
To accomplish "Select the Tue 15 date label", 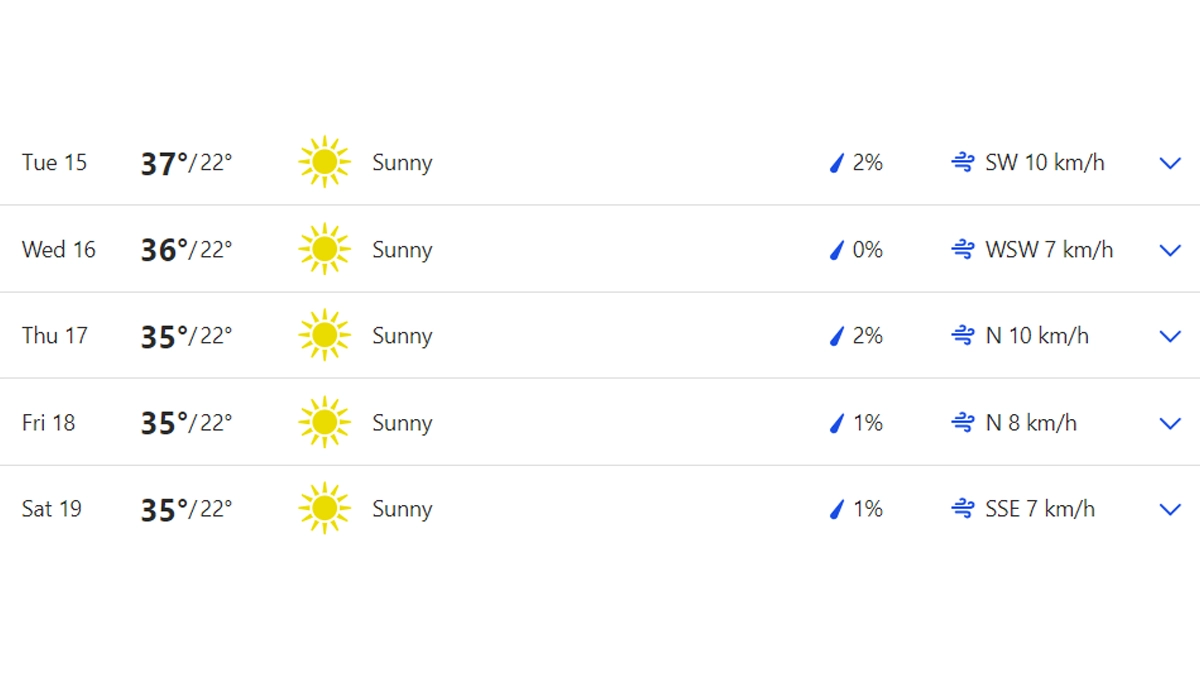I will (x=54, y=163).
